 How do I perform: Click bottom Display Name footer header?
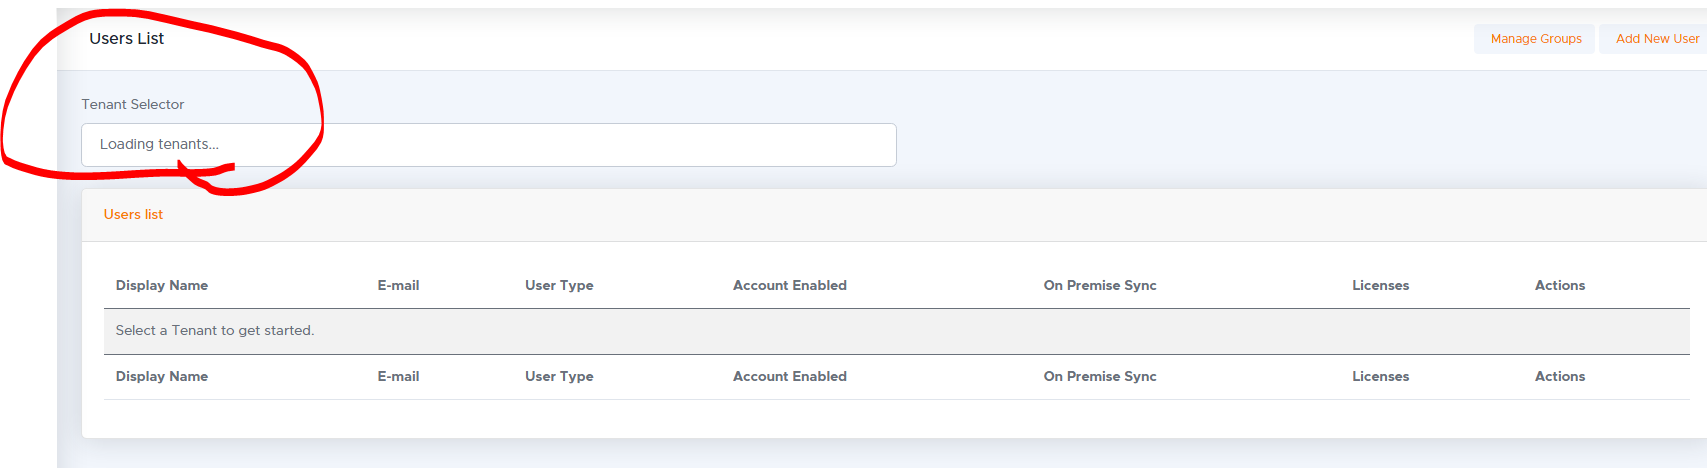(162, 376)
